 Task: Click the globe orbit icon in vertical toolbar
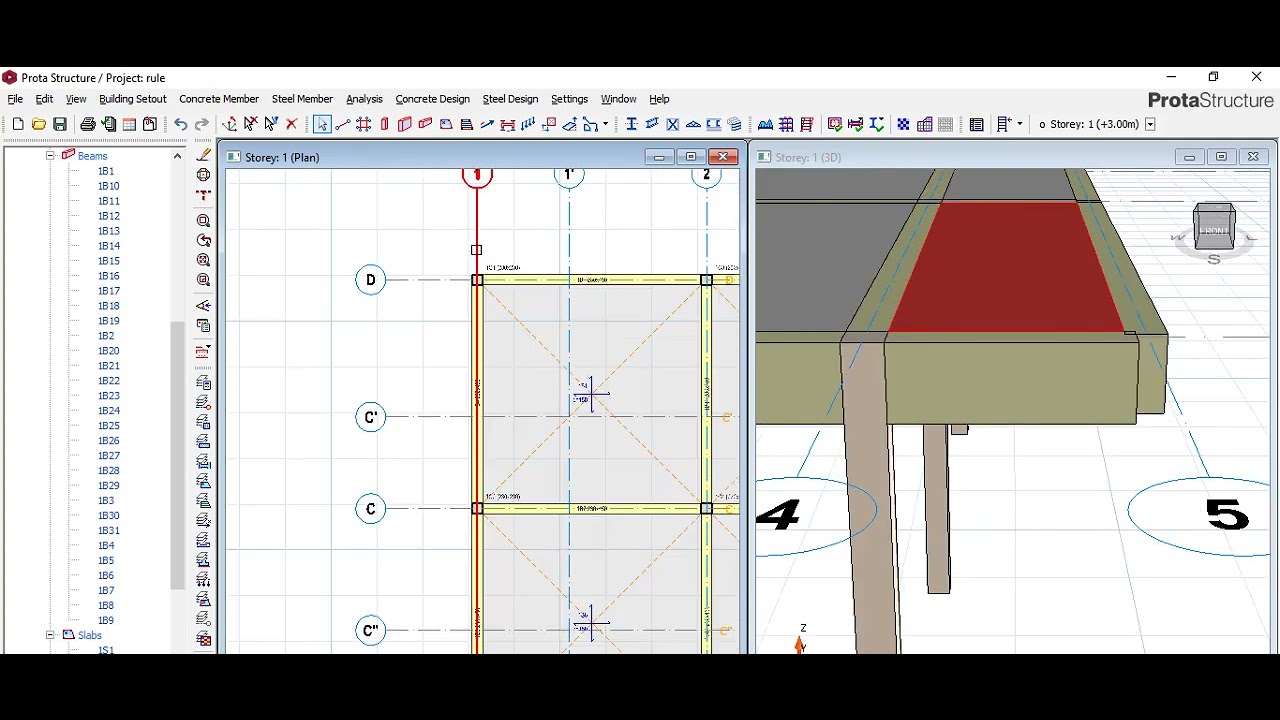pos(204,175)
